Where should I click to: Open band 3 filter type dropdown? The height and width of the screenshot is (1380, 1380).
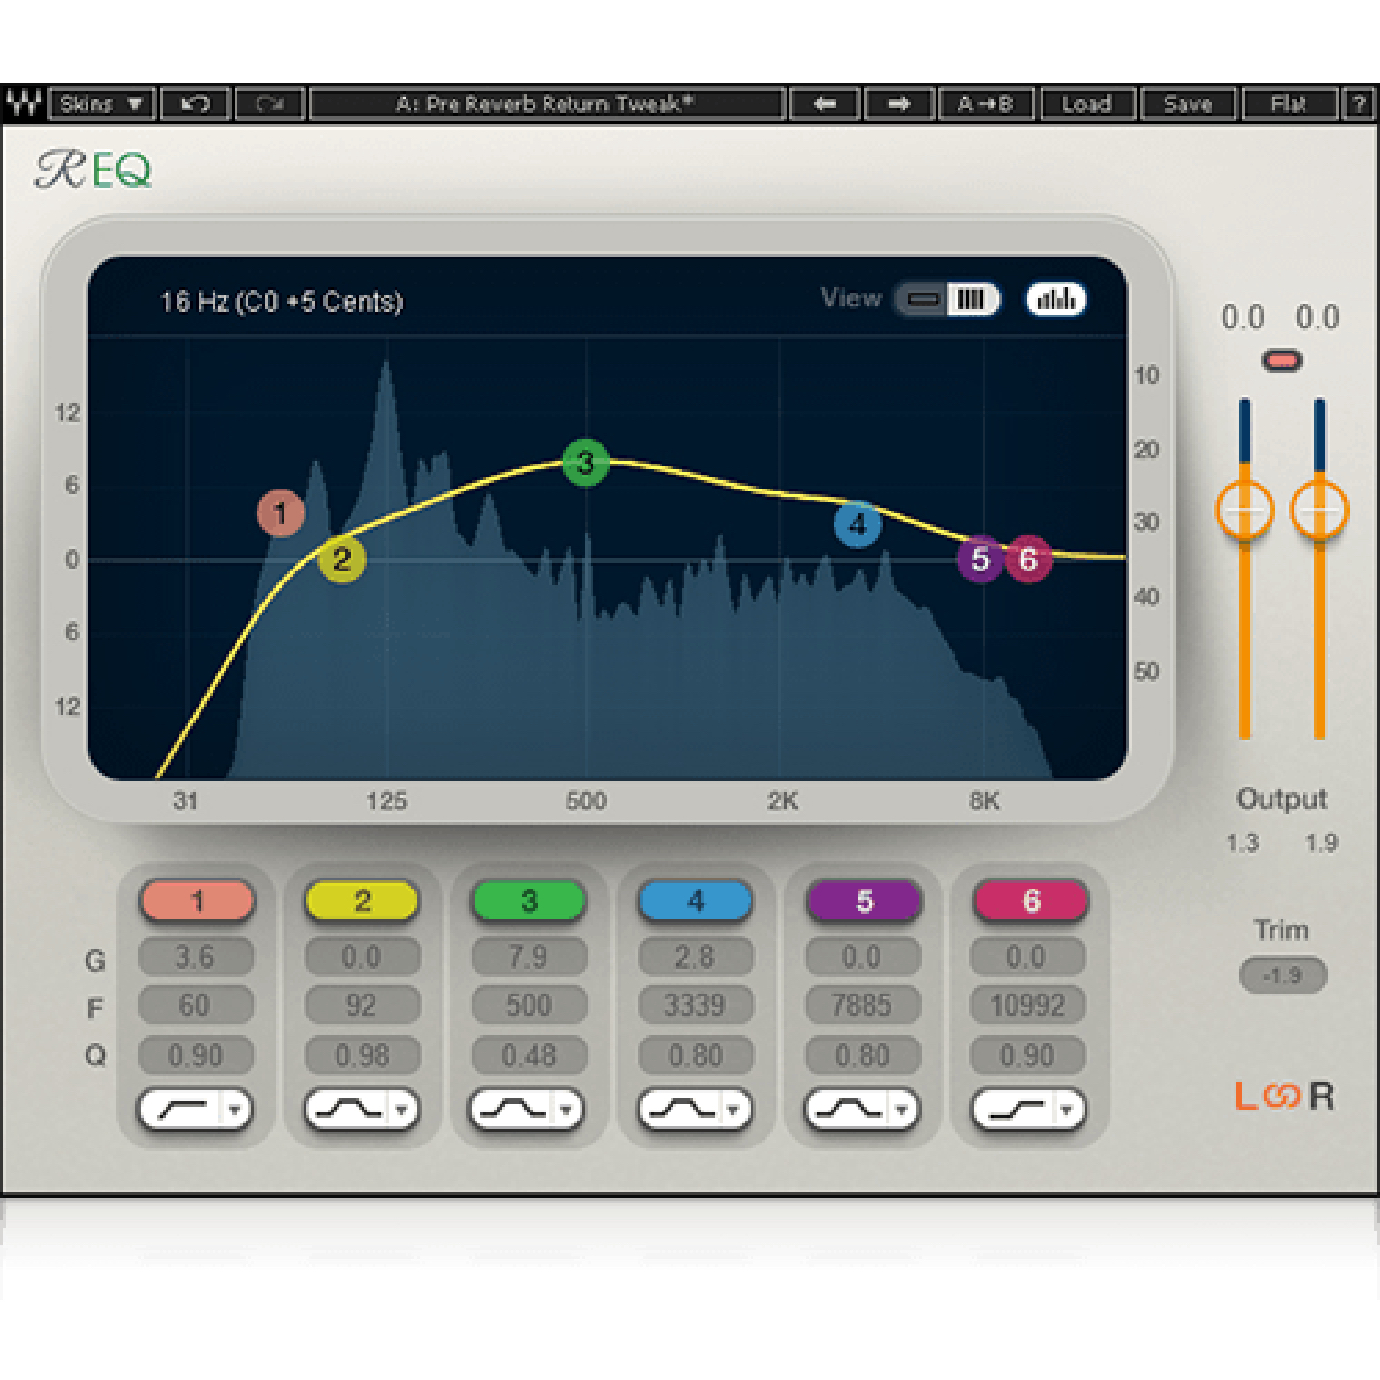click(x=527, y=1110)
